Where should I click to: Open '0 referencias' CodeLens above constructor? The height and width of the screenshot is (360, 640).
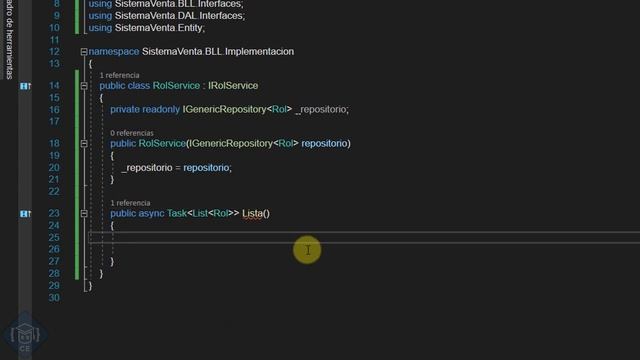click(132, 133)
